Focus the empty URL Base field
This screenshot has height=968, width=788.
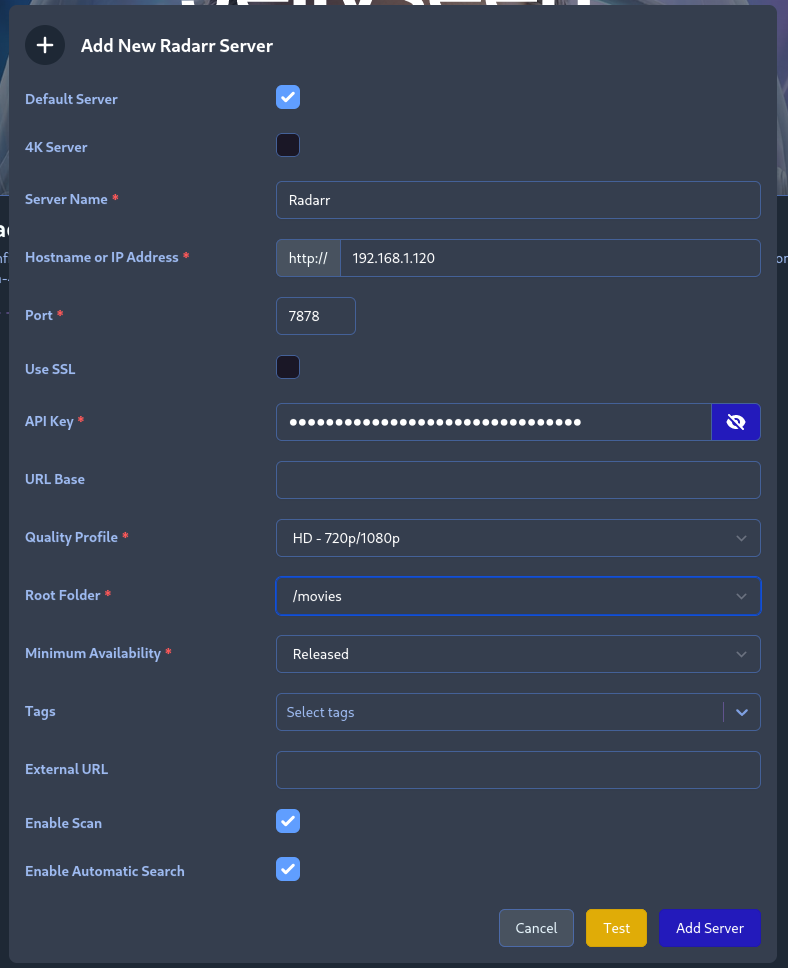coord(518,480)
